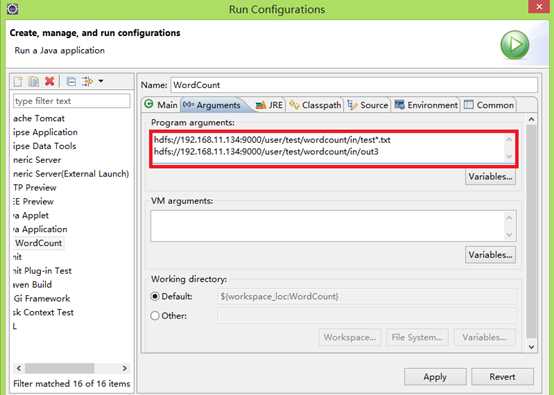Image resolution: width=554 pixels, height=395 pixels.
Task: Create a new launch configuration icon
Action: (x=18, y=82)
